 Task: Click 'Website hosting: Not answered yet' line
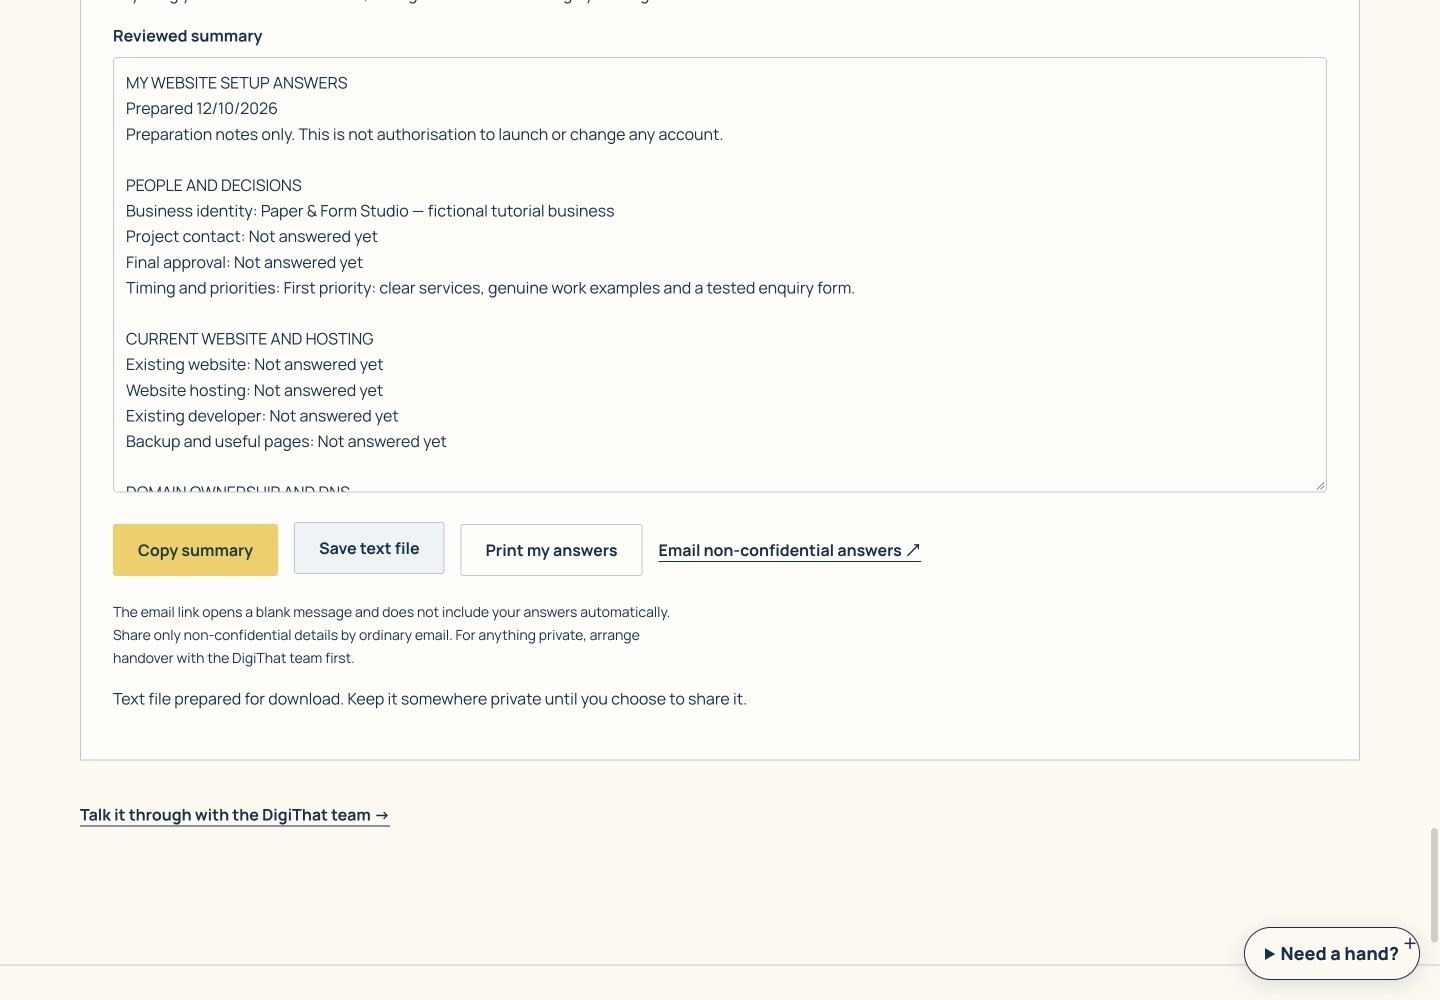(254, 390)
